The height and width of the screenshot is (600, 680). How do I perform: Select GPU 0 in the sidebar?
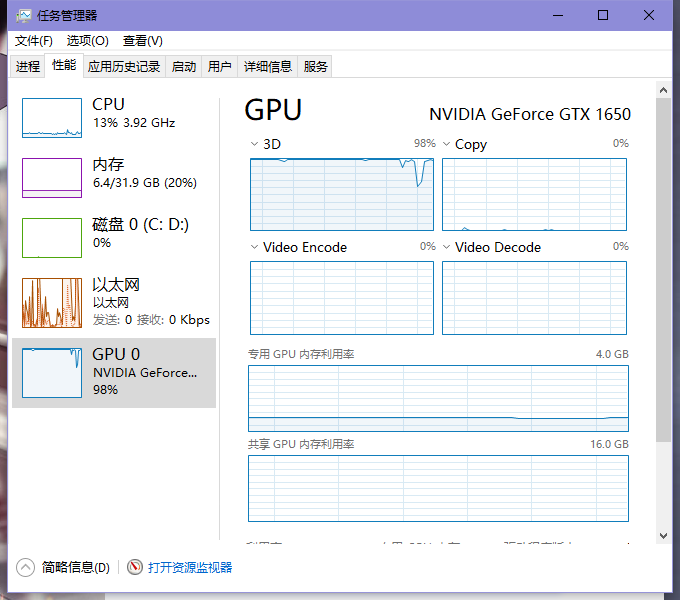tap(114, 372)
